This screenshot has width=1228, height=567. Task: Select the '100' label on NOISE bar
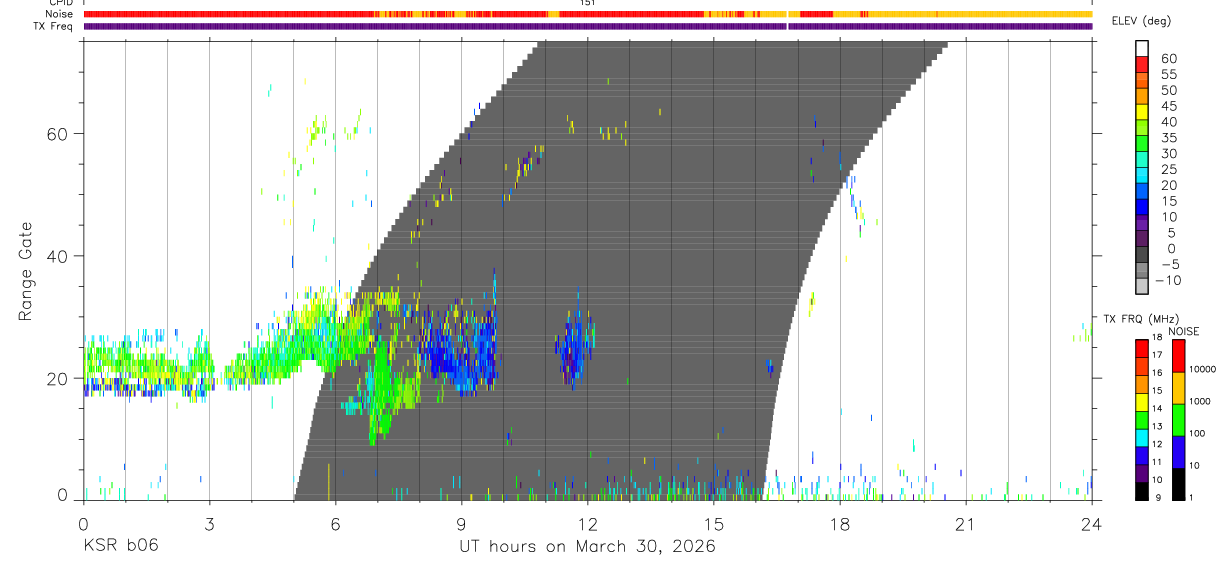point(1199,433)
